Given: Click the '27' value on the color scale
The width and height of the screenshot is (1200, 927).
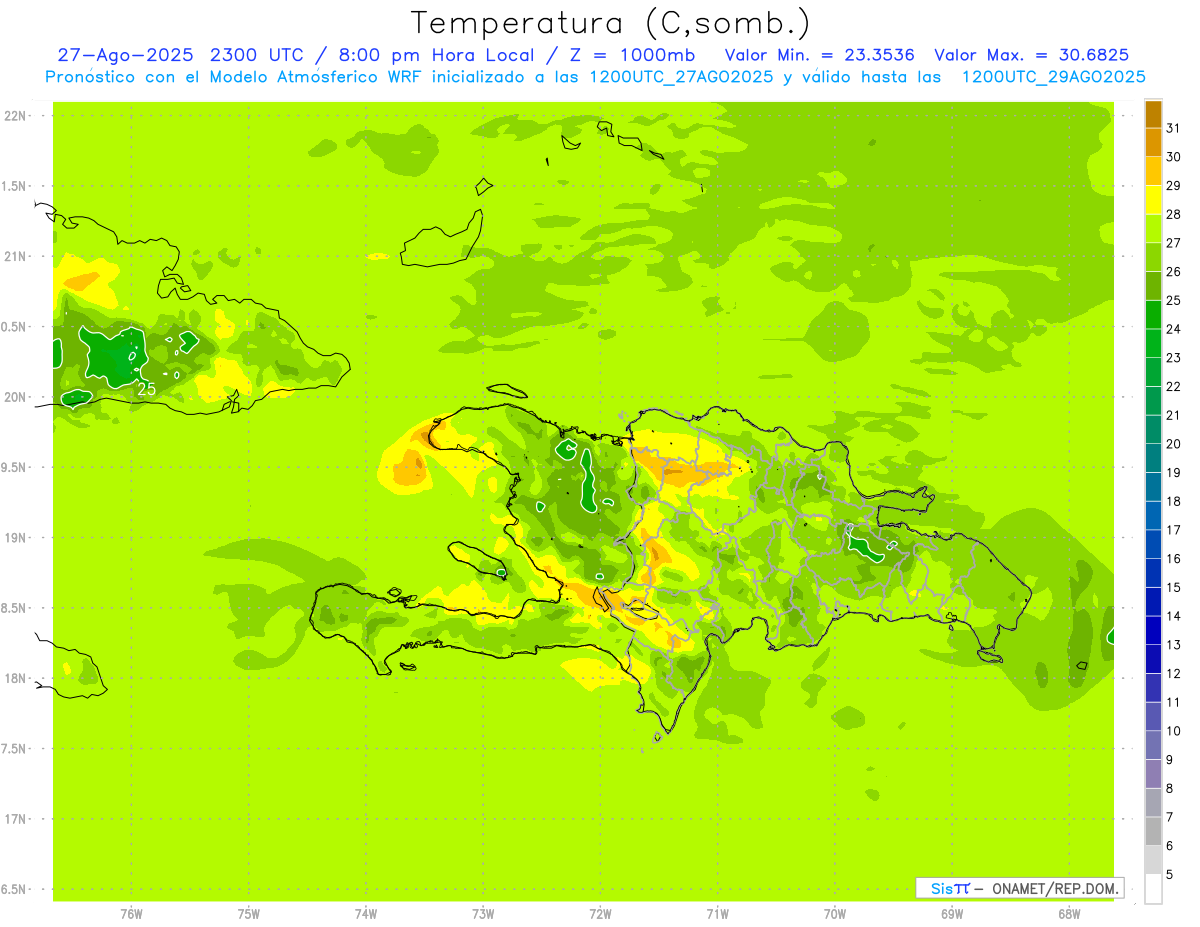Looking at the screenshot, I should click(1174, 242).
